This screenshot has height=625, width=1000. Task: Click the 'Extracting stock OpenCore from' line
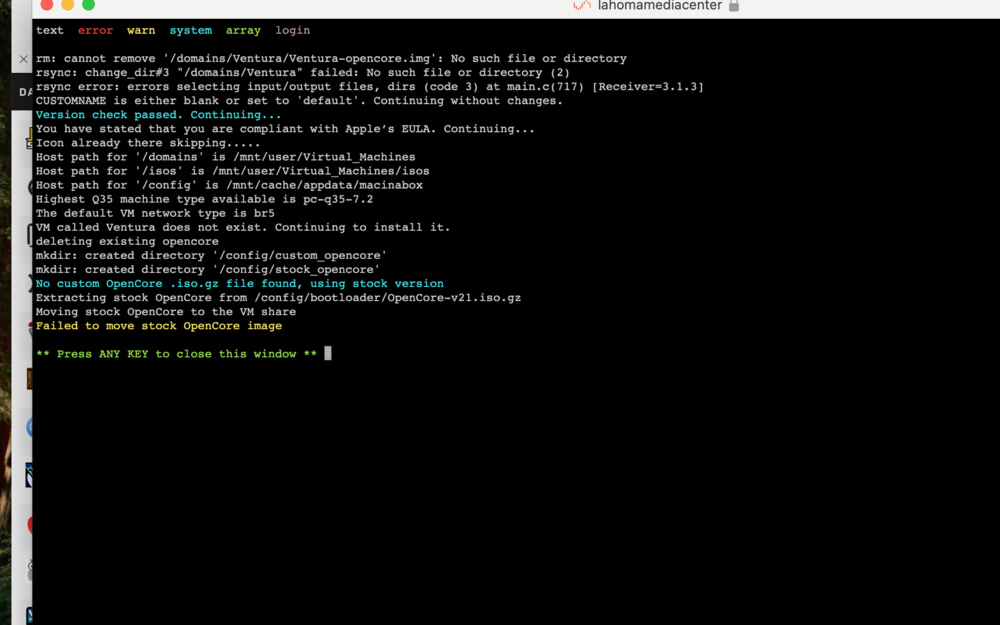point(278,298)
